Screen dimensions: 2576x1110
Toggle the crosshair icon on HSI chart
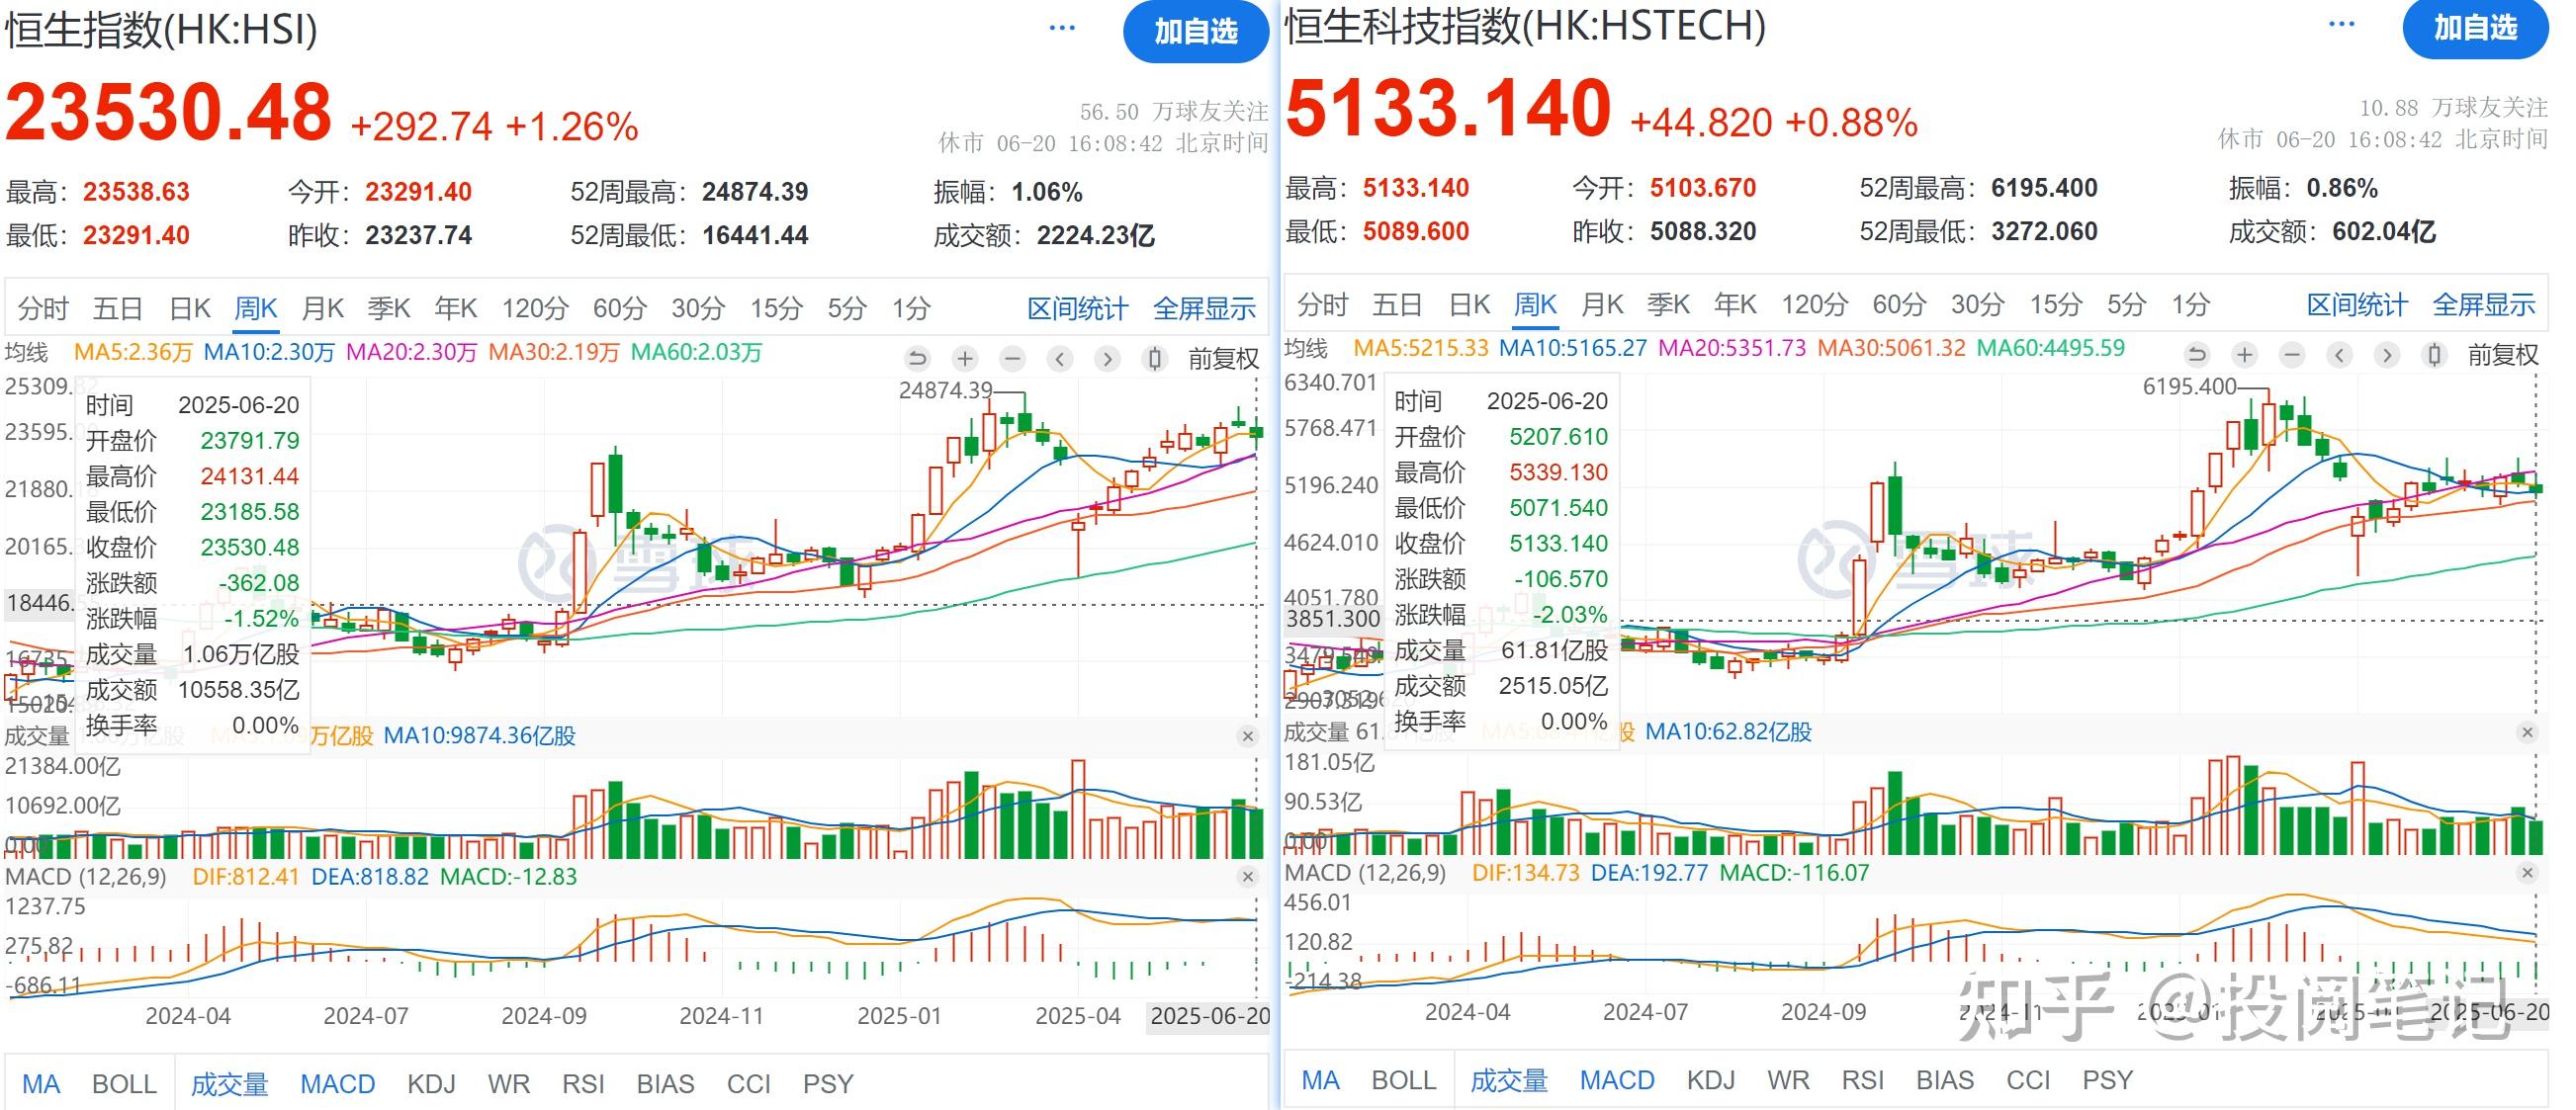tap(1155, 358)
